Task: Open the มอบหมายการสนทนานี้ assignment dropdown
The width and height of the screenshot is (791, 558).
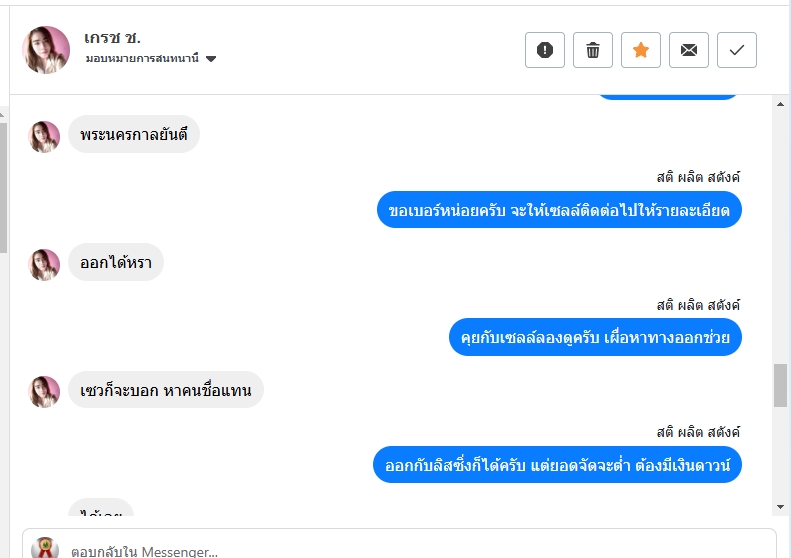Action: [151, 59]
